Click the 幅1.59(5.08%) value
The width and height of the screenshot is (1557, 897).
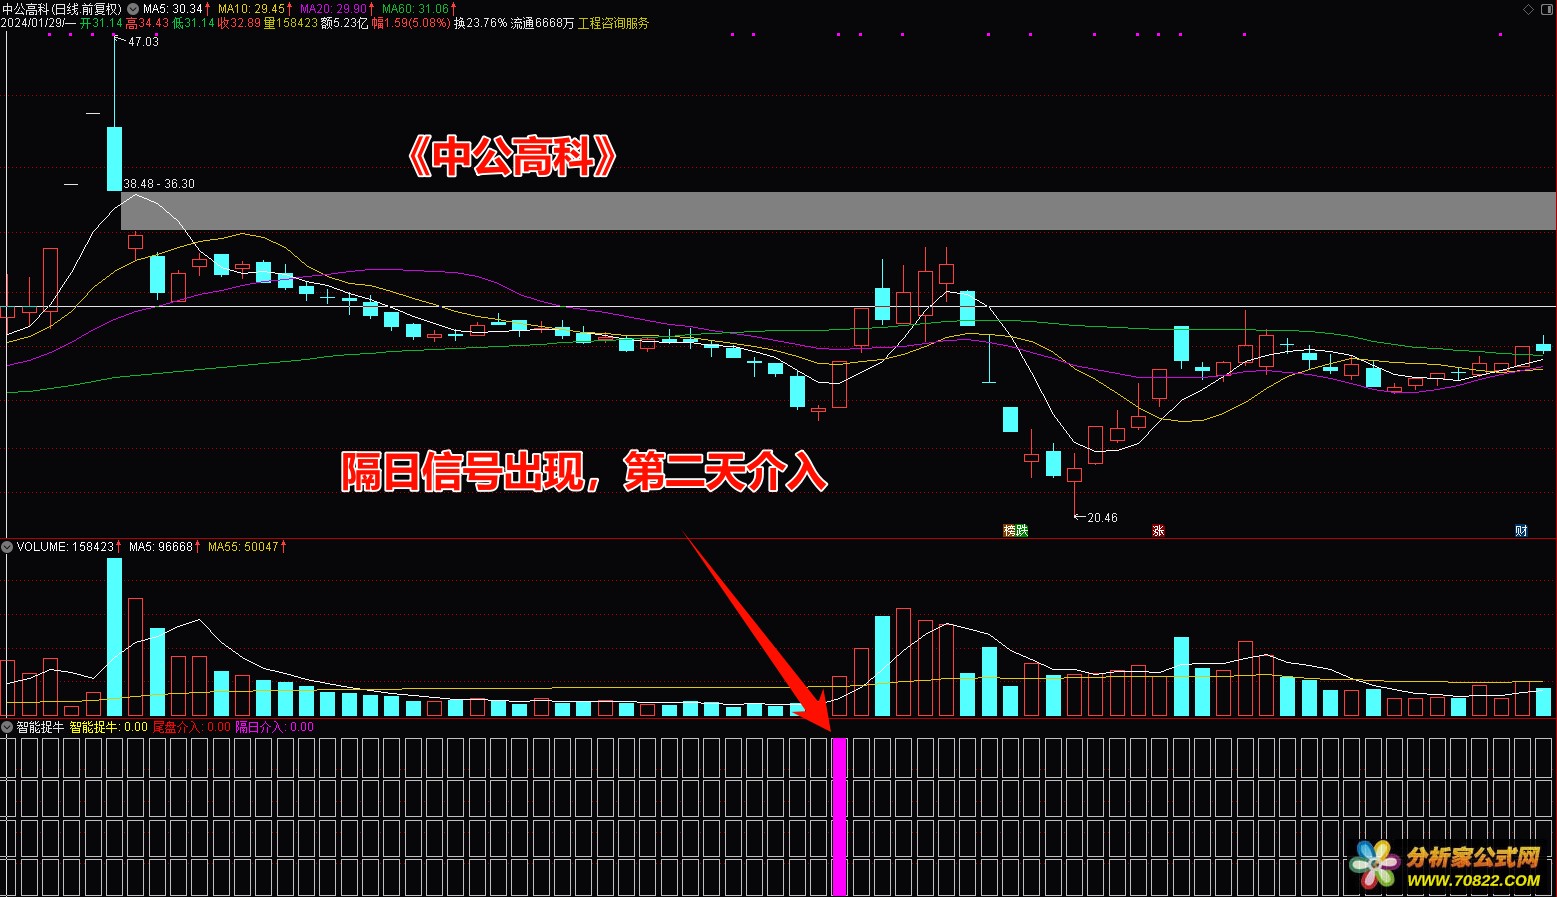[411, 23]
